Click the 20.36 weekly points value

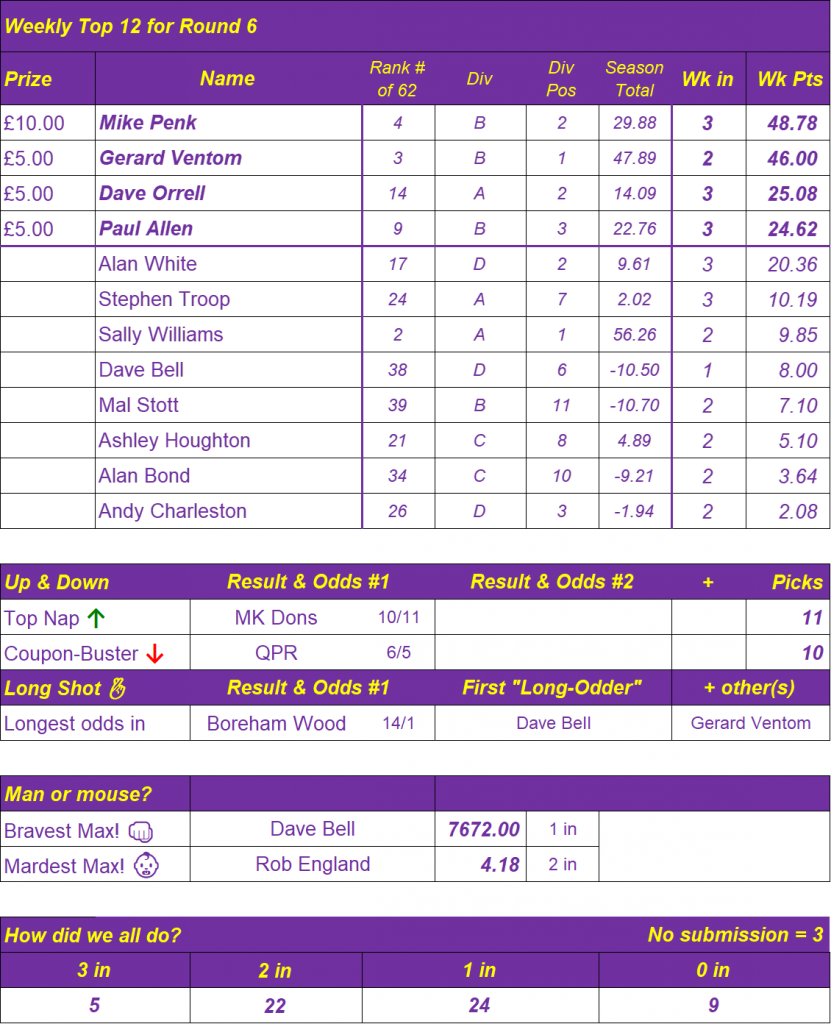tap(792, 264)
